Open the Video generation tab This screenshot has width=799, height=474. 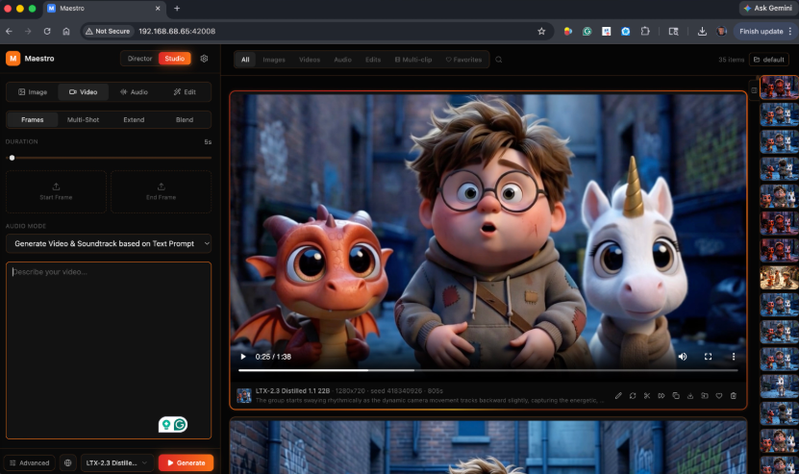point(83,92)
